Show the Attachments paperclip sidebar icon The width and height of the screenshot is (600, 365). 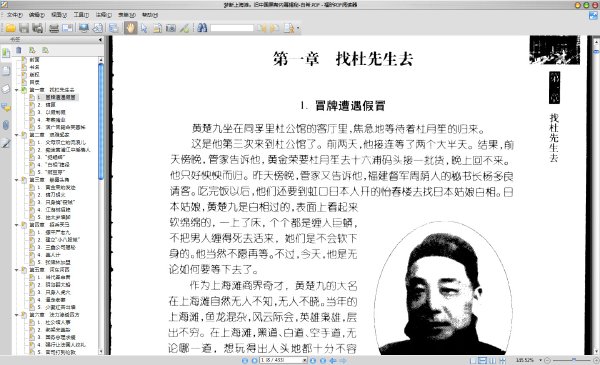tap(6, 125)
